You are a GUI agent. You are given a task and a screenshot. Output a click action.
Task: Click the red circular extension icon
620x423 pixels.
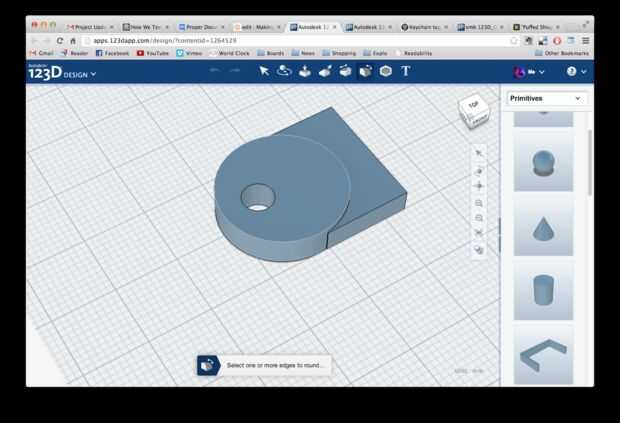click(x=557, y=40)
